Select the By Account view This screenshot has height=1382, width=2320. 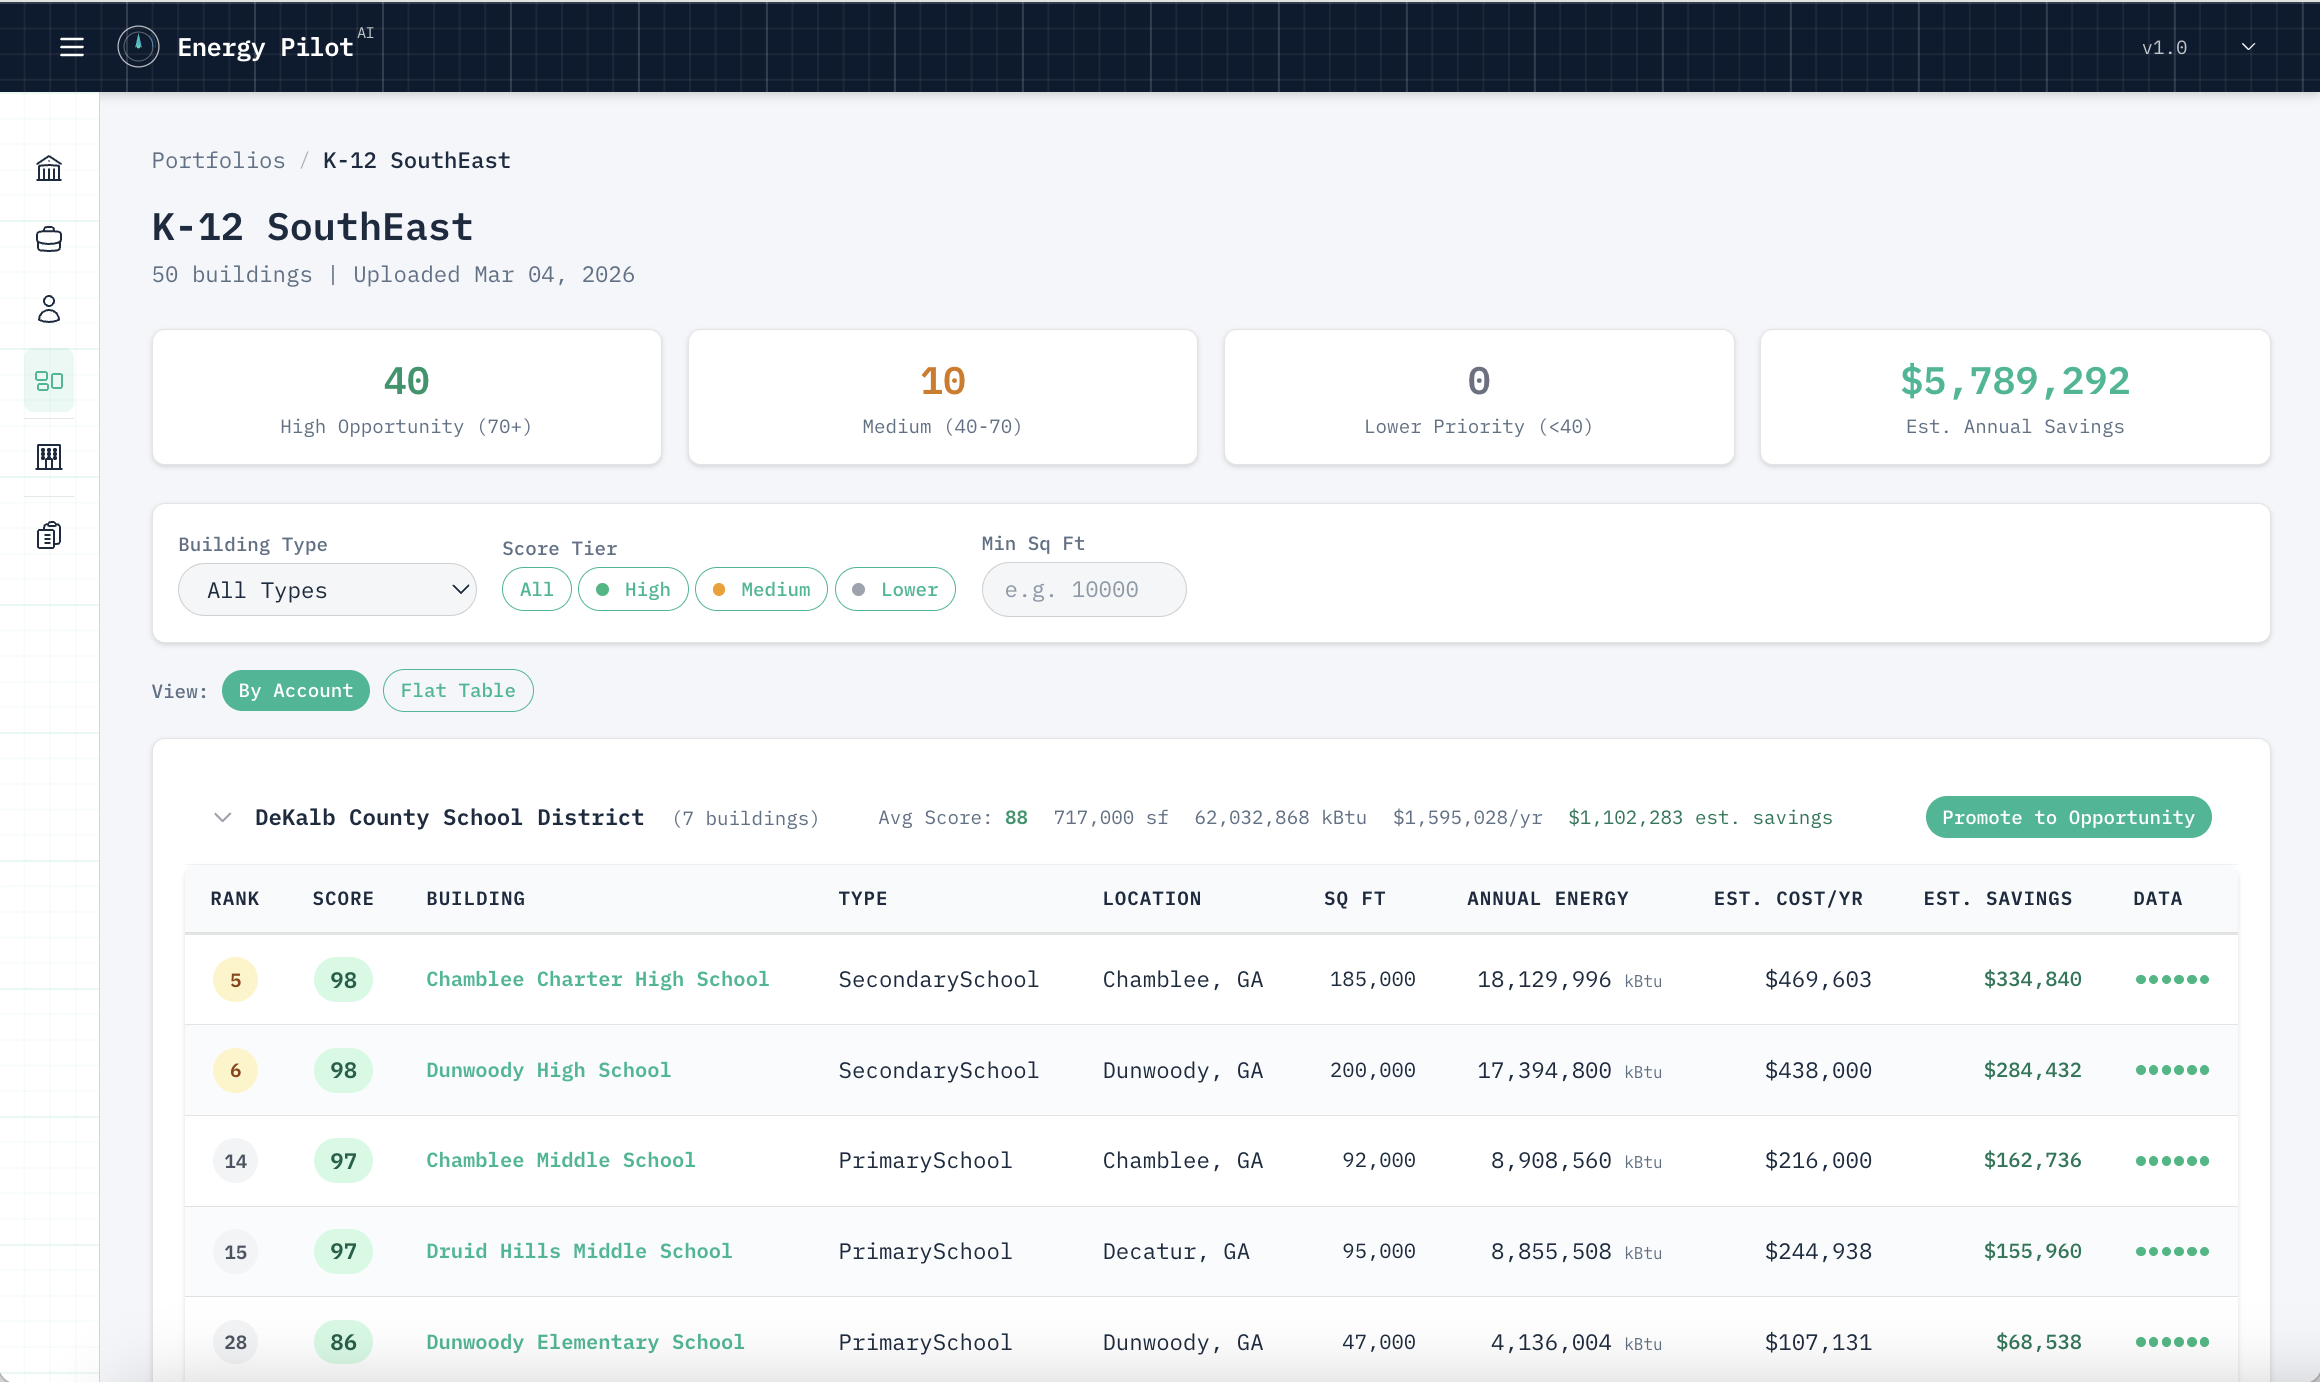point(295,690)
